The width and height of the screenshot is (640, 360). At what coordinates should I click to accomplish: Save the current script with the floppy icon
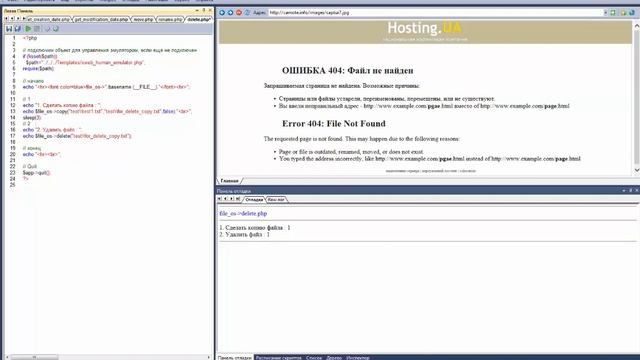tap(9, 29)
